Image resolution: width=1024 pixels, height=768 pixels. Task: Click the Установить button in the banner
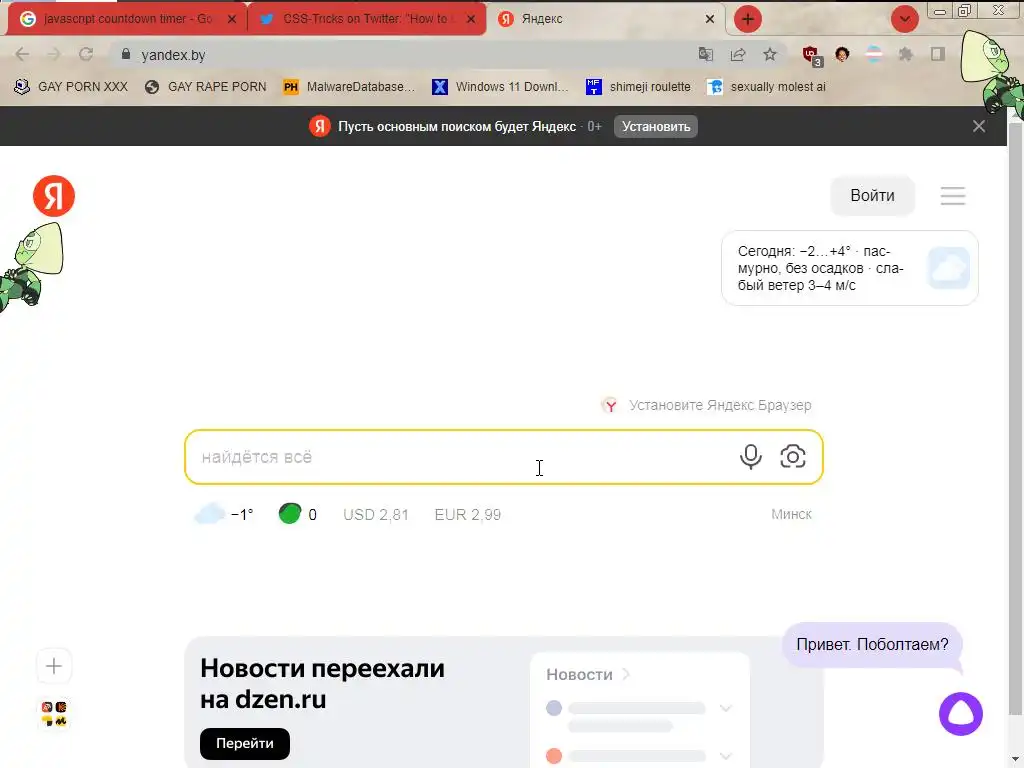click(656, 127)
